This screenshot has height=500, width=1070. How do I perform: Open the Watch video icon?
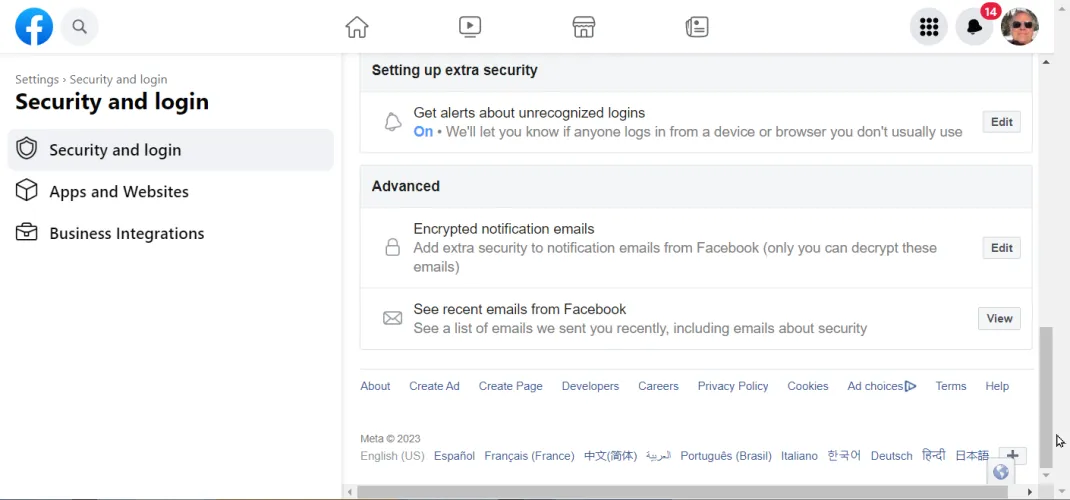(470, 27)
